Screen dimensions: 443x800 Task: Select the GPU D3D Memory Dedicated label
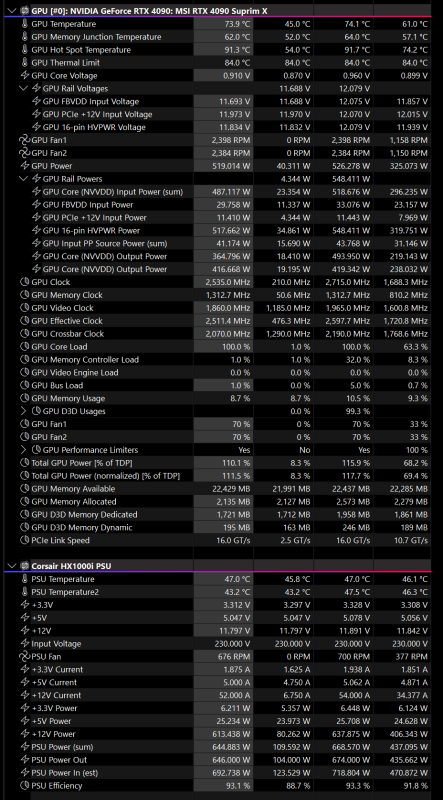coord(85,514)
